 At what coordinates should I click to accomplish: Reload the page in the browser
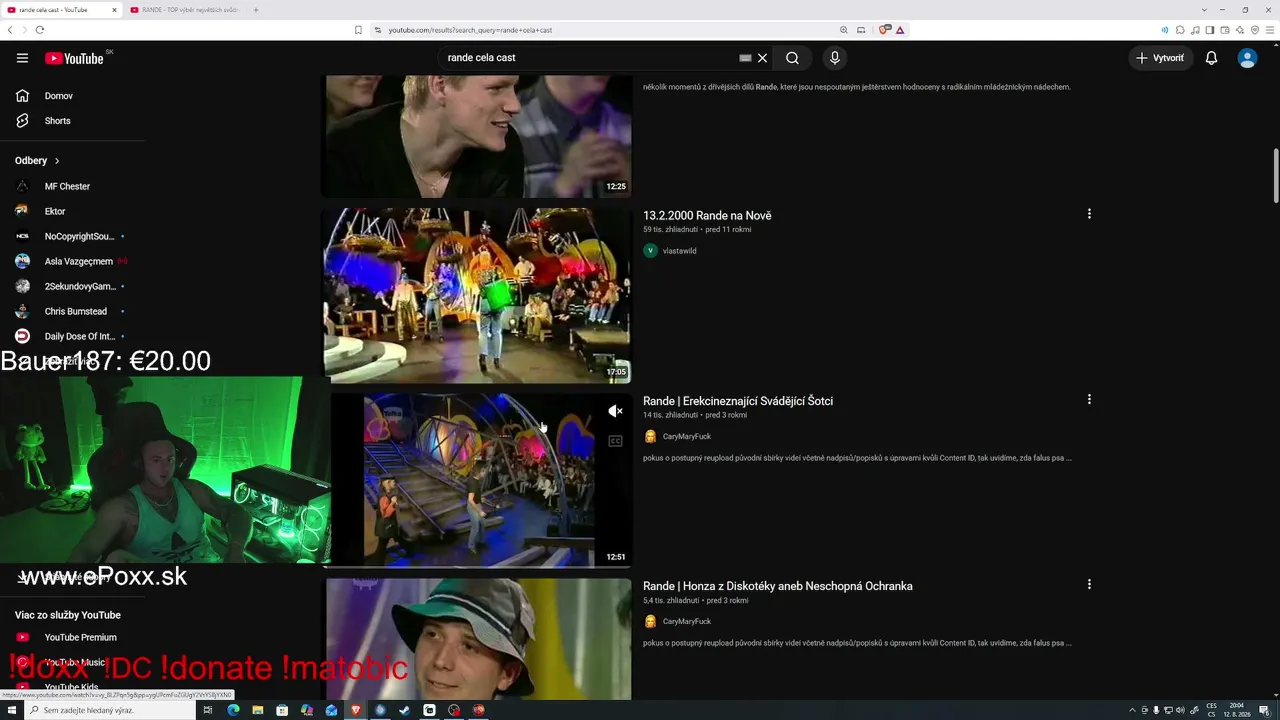pyautogui.click(x=40, y=30)
